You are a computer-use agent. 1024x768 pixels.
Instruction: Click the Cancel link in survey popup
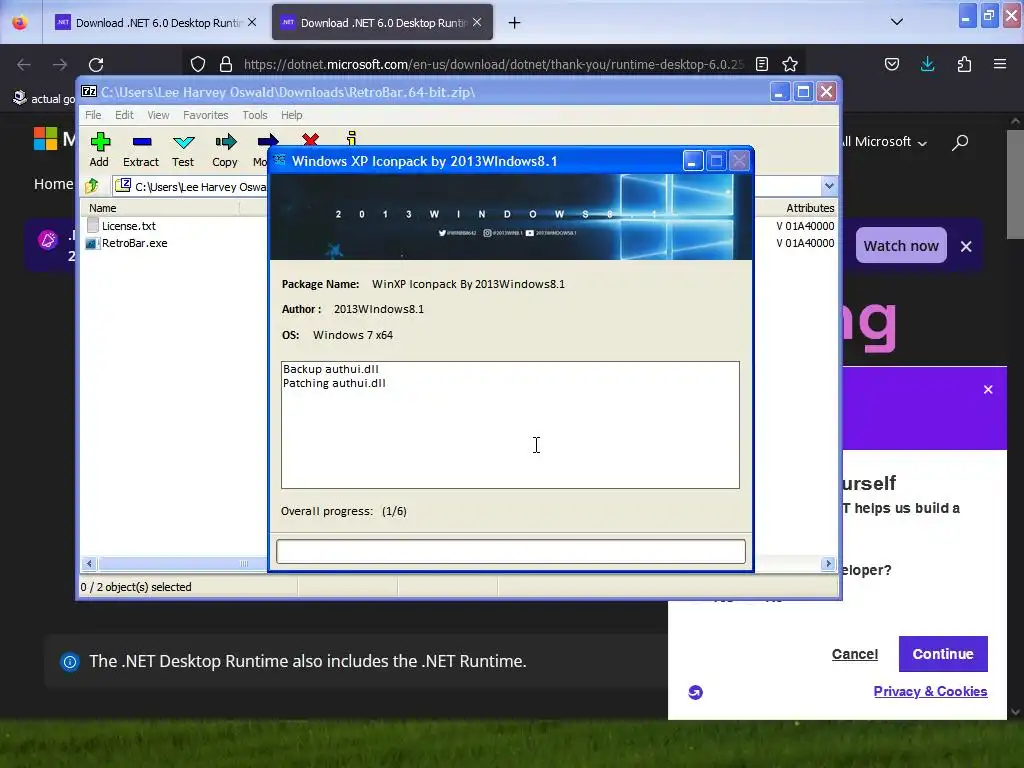coord(854,654)
